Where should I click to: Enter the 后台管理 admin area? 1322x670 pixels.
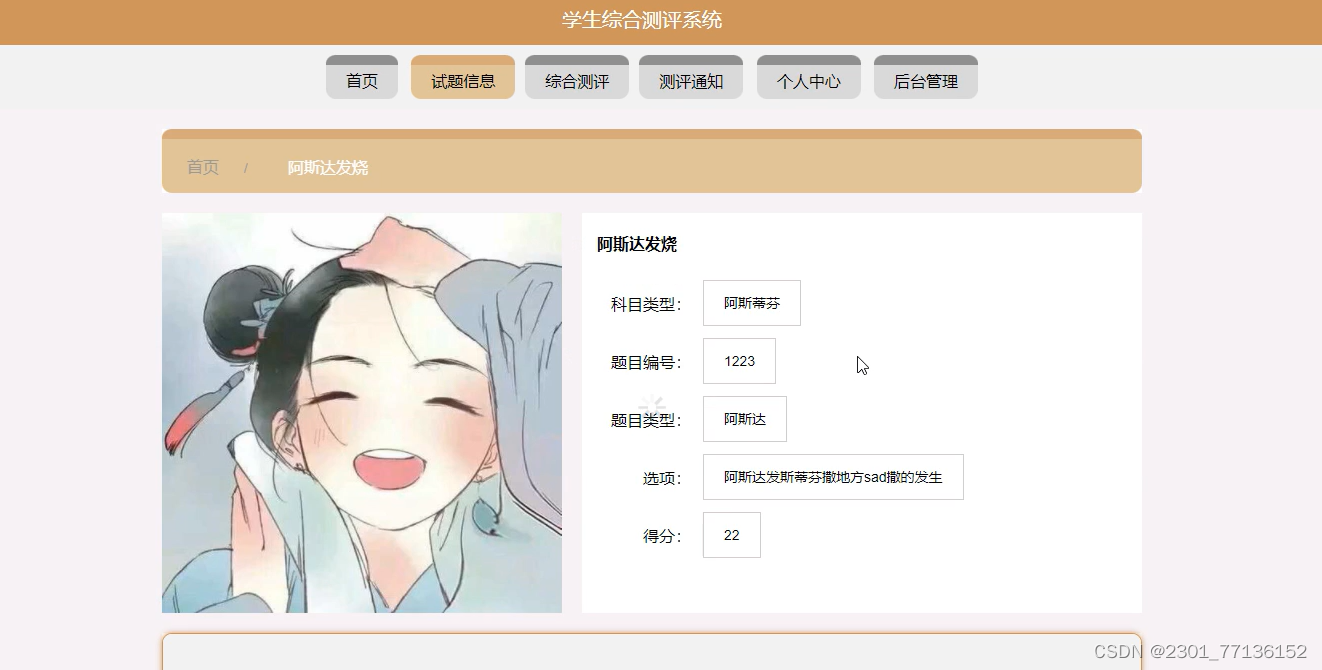point(925,76)
